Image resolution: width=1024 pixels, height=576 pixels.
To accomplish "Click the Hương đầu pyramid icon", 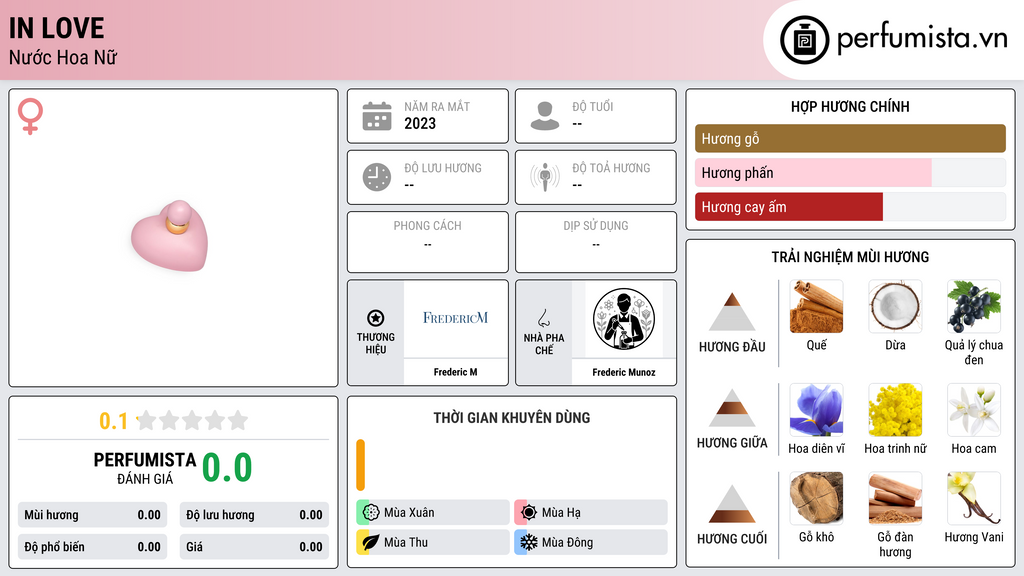I will pyautogui.click(x=732, y=312).
